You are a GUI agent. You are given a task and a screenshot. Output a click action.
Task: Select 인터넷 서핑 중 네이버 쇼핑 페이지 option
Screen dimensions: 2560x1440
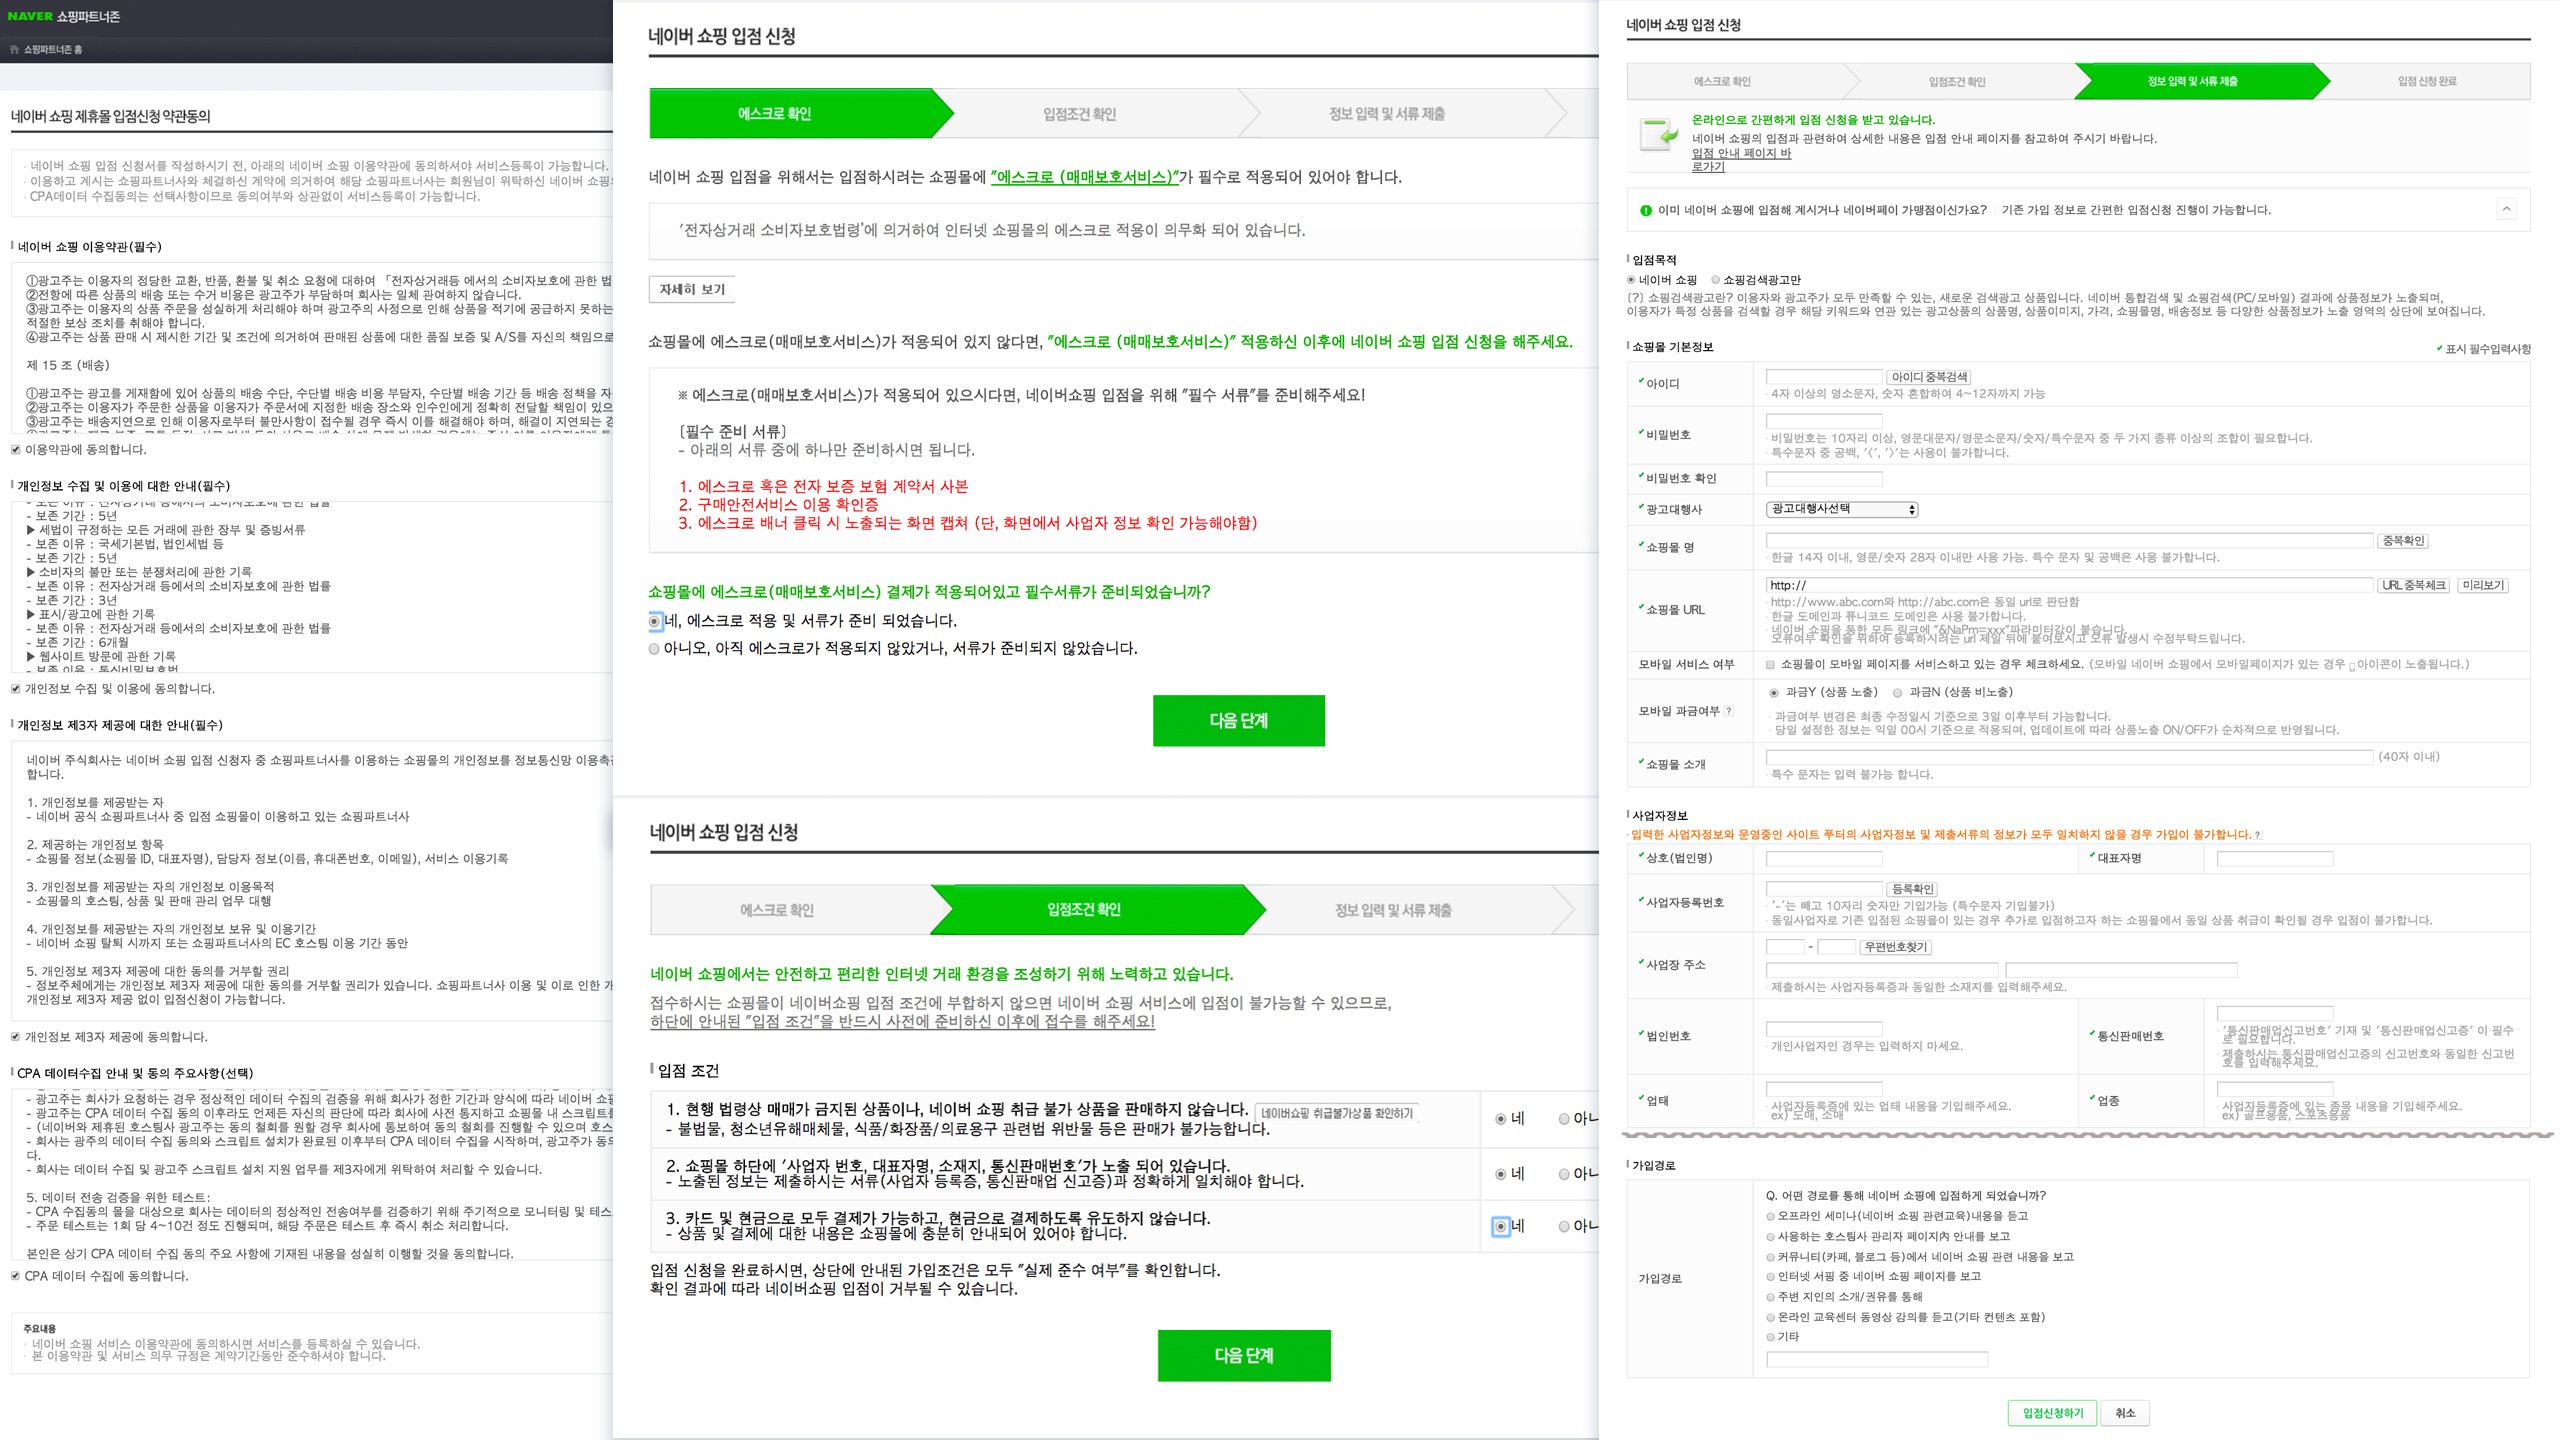[1770, 1277]
